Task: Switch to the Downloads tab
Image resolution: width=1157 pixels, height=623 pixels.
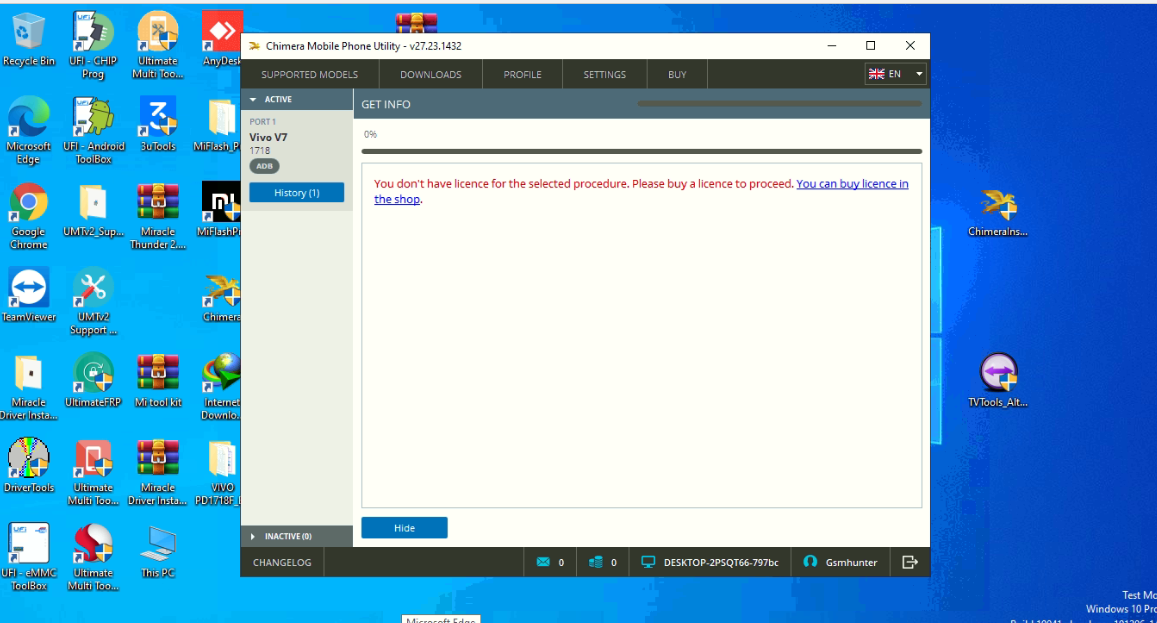Action: pos(430,75)
